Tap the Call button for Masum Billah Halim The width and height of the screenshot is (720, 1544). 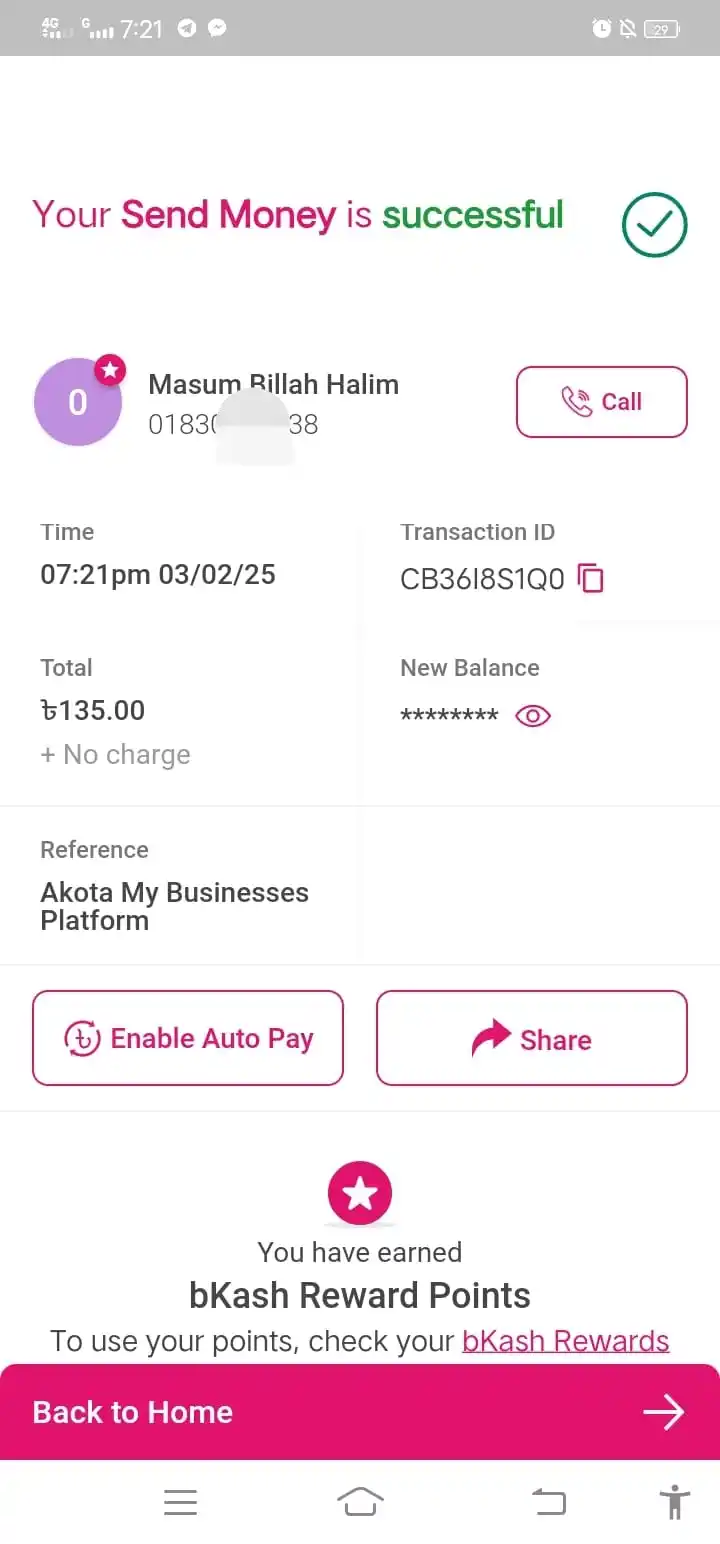(x=602, y=402)
